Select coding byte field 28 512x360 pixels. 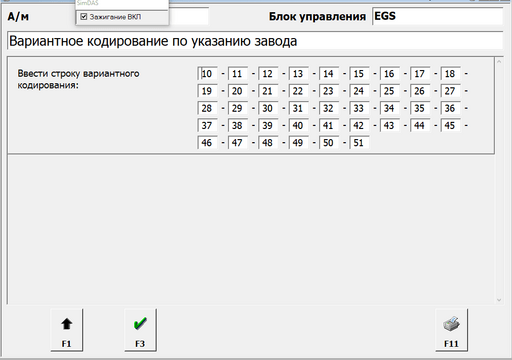[207, 108]
